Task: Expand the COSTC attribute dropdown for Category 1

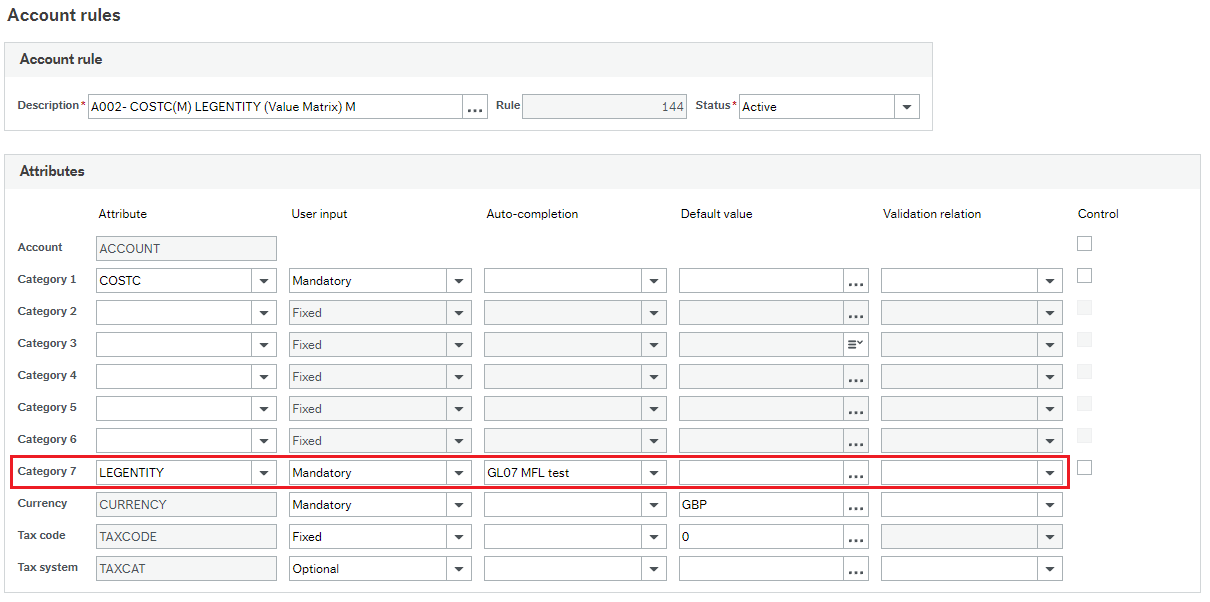Action: tap(263, 280)
